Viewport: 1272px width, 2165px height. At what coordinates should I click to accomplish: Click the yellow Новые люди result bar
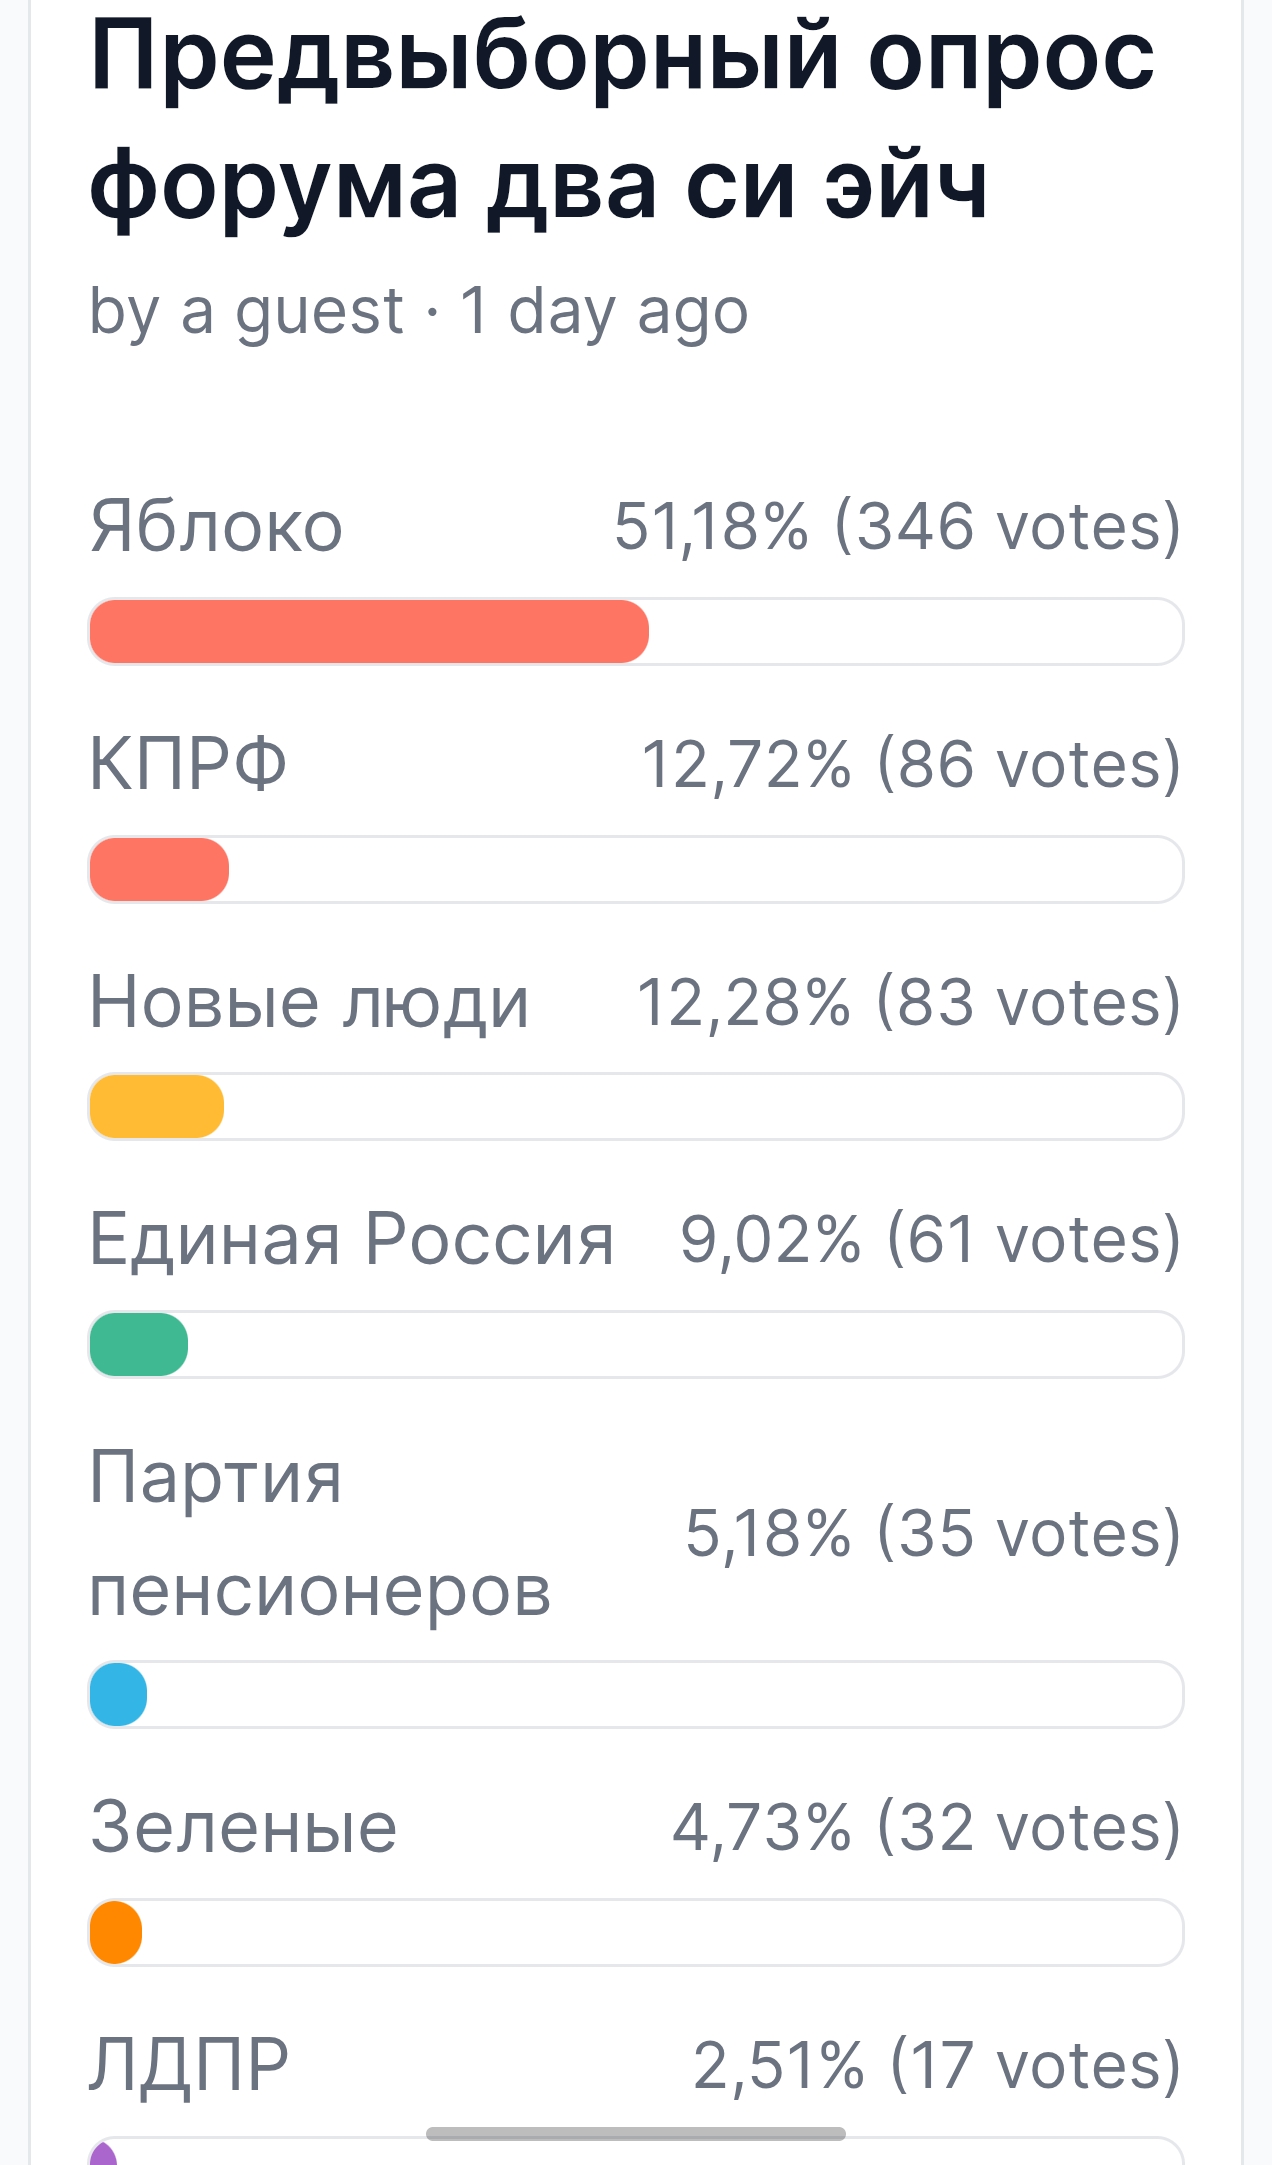pos(156,1106)
